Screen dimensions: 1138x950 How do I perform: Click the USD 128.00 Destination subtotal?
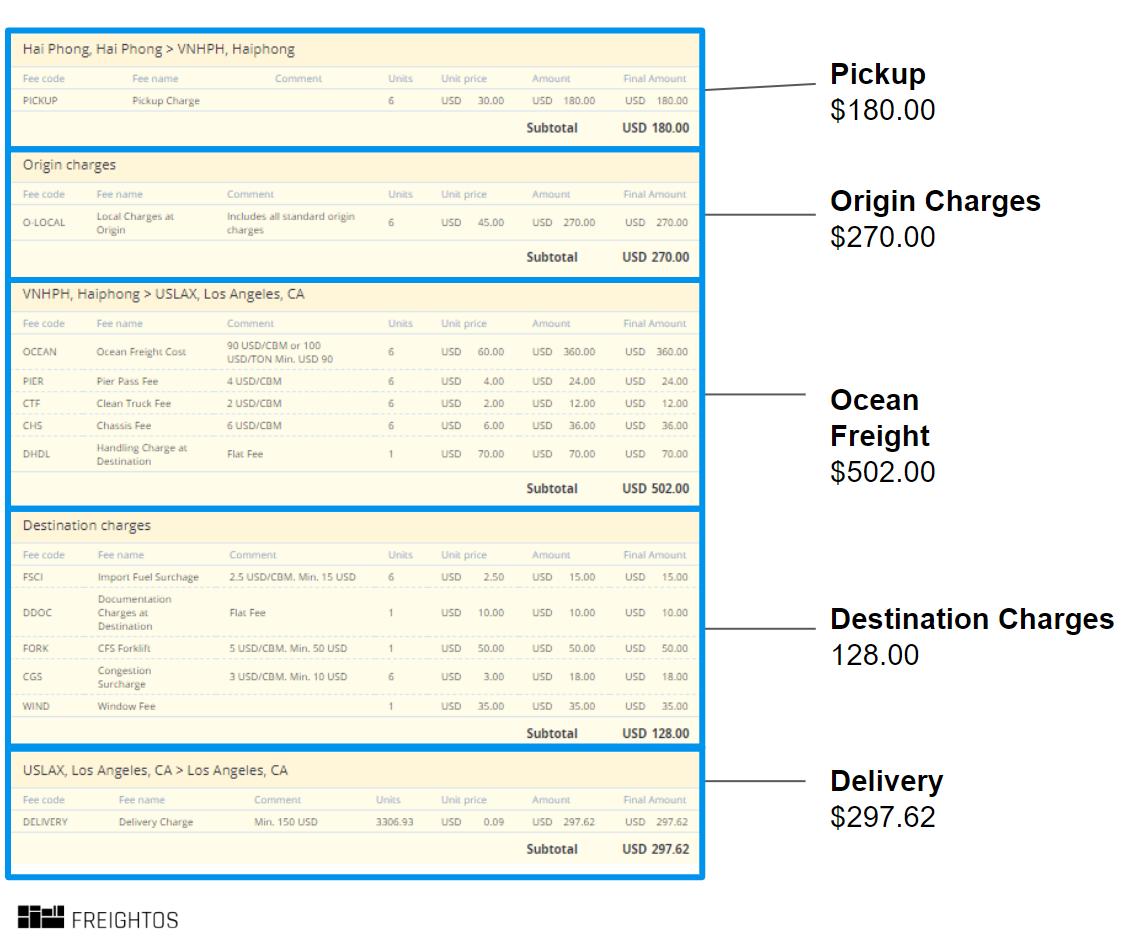[x=654, y=733]
